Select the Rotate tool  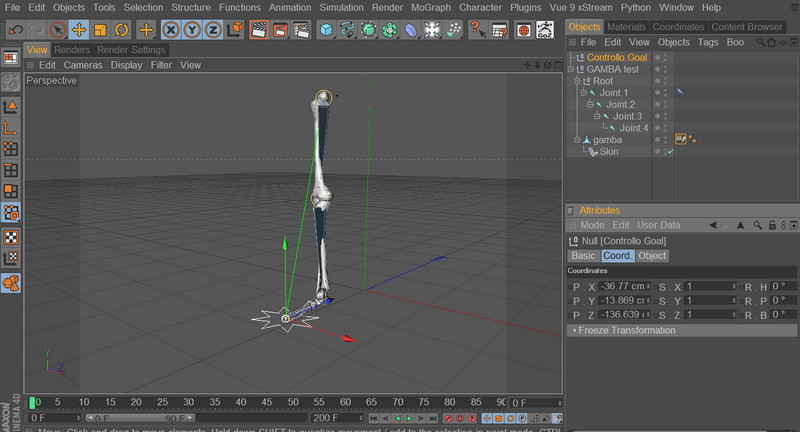click(121, 30)
